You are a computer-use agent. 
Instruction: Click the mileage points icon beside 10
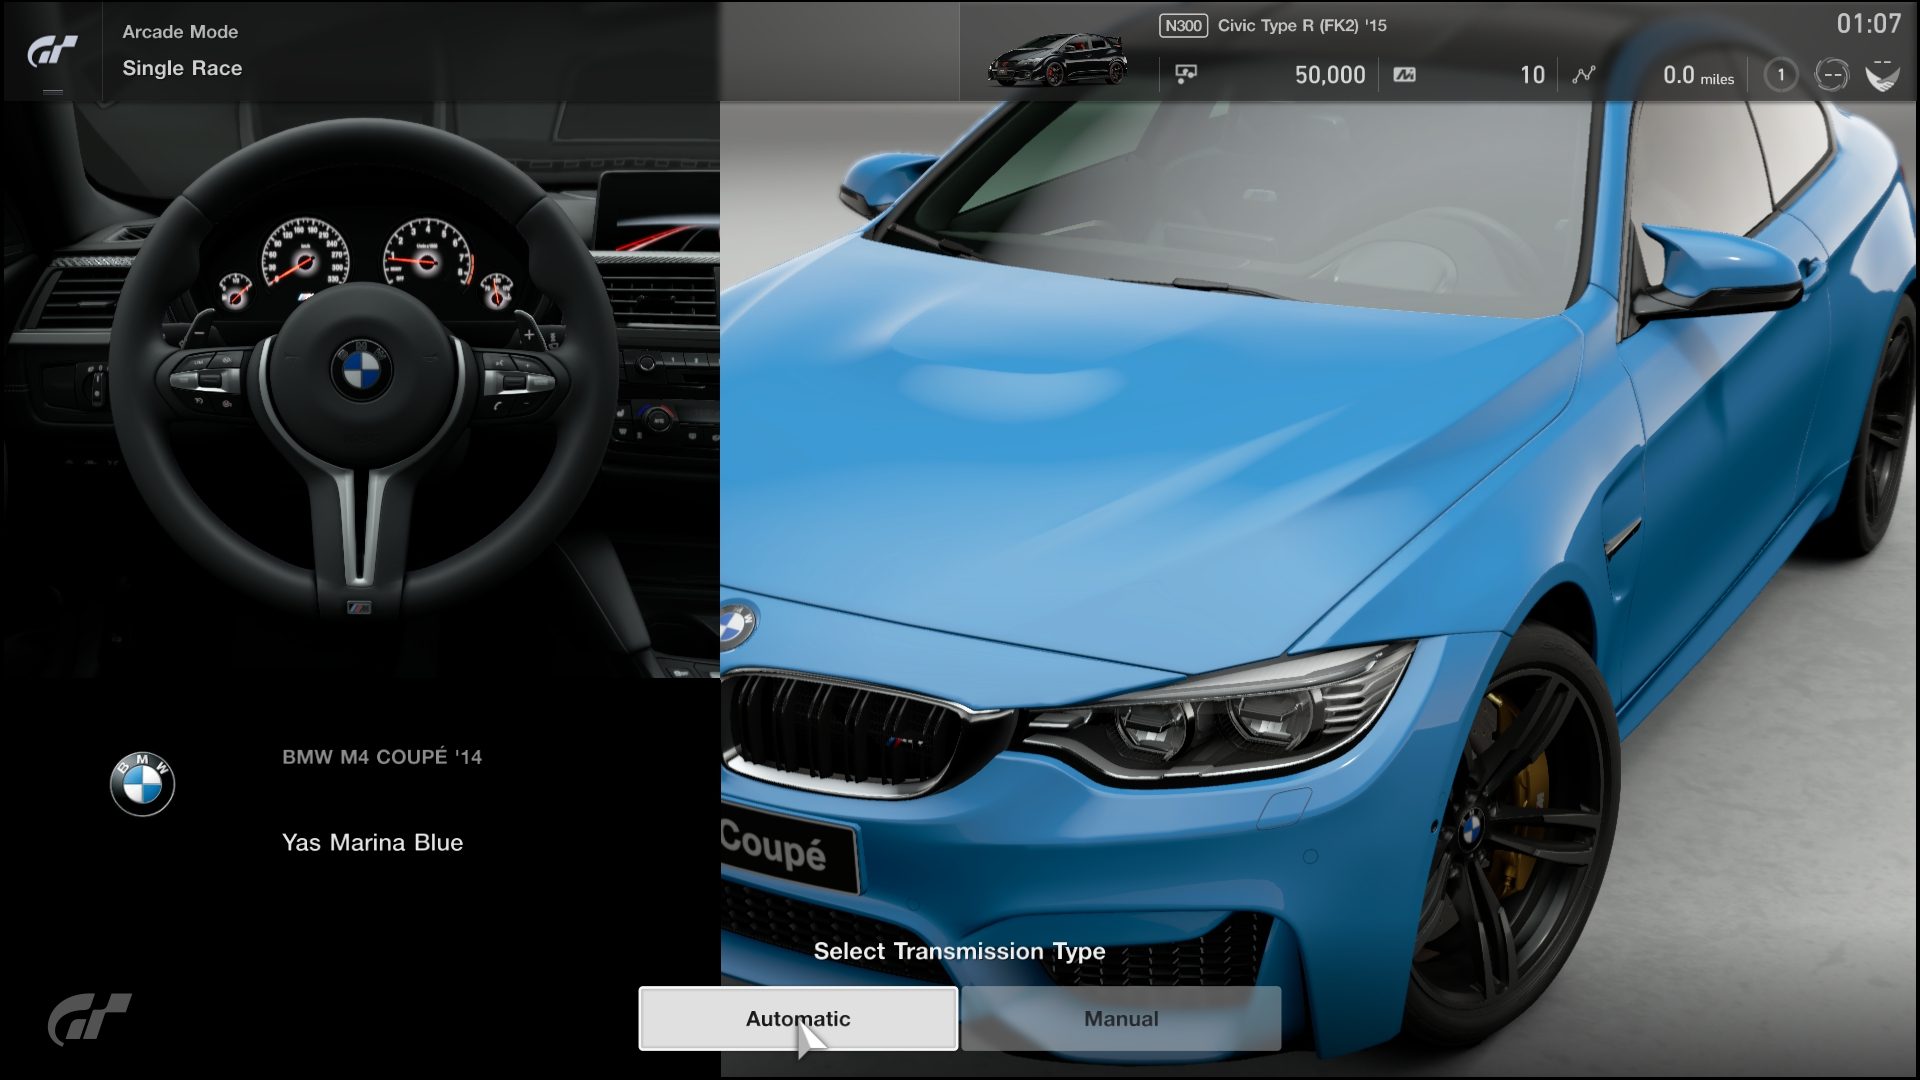(1404, 74)
